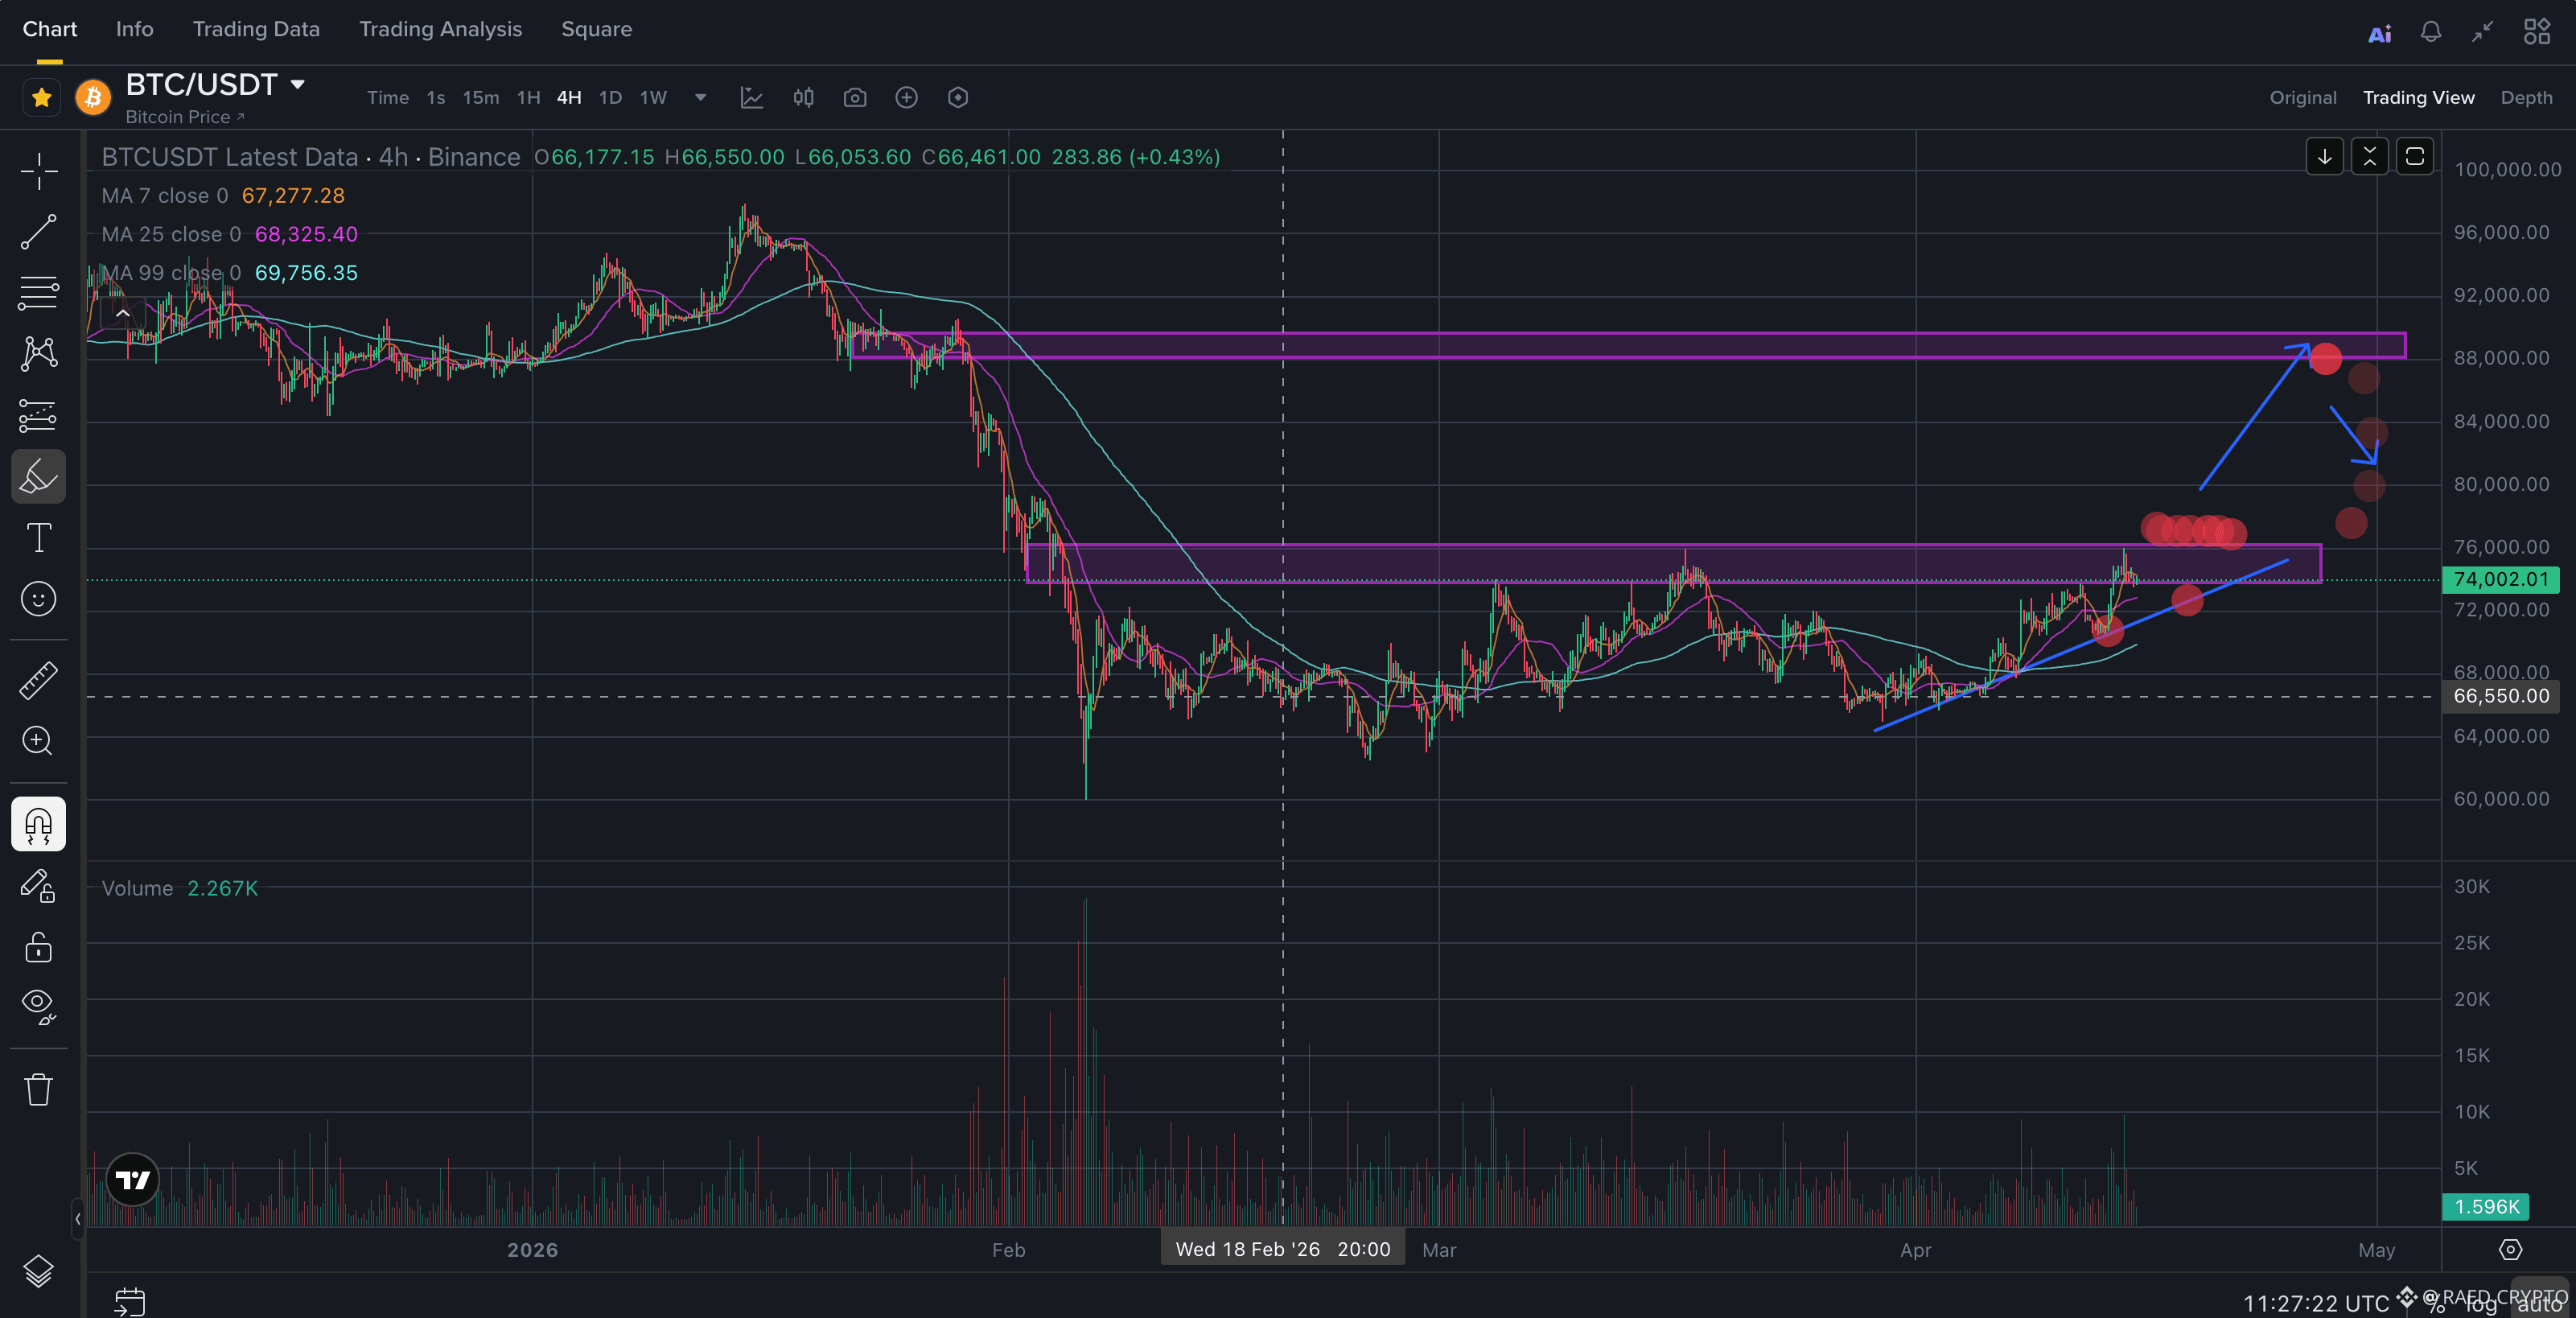Switch to the 1W interval
Screen dimensions: 2576x1318
coord(653,98)
